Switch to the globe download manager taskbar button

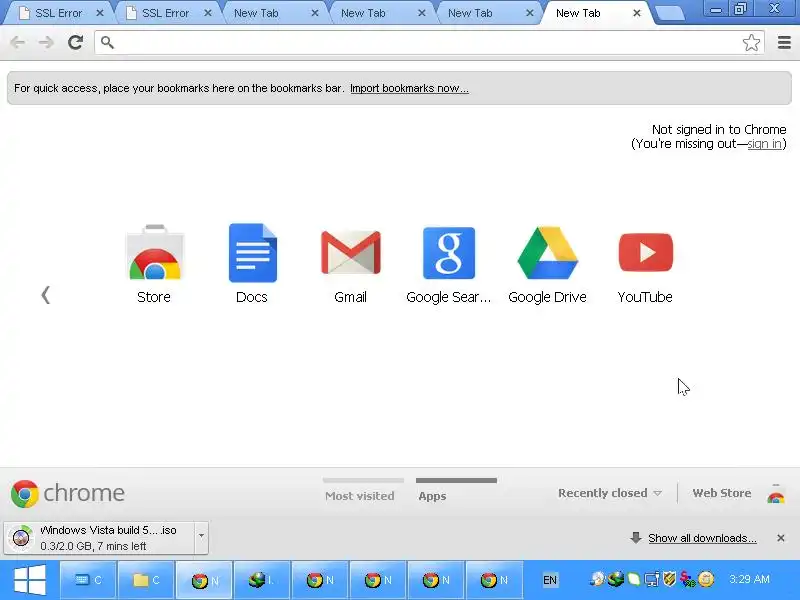[262, 580]
